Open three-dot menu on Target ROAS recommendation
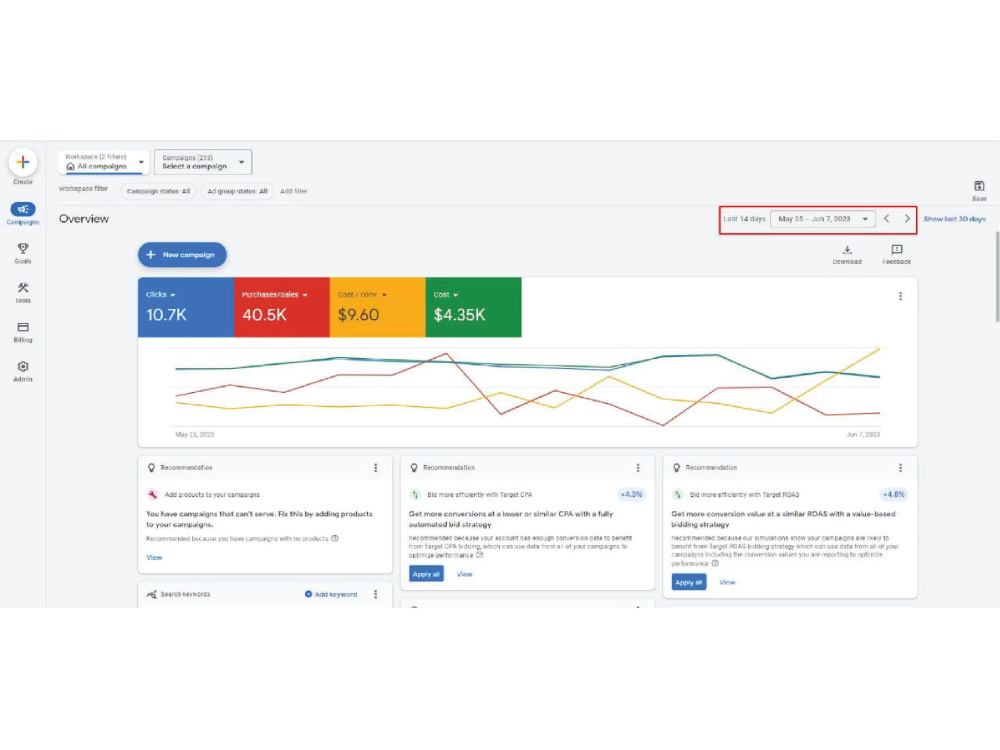This screenshot has width=1000, height=750. pyautogui.click(x=901, y=467)
